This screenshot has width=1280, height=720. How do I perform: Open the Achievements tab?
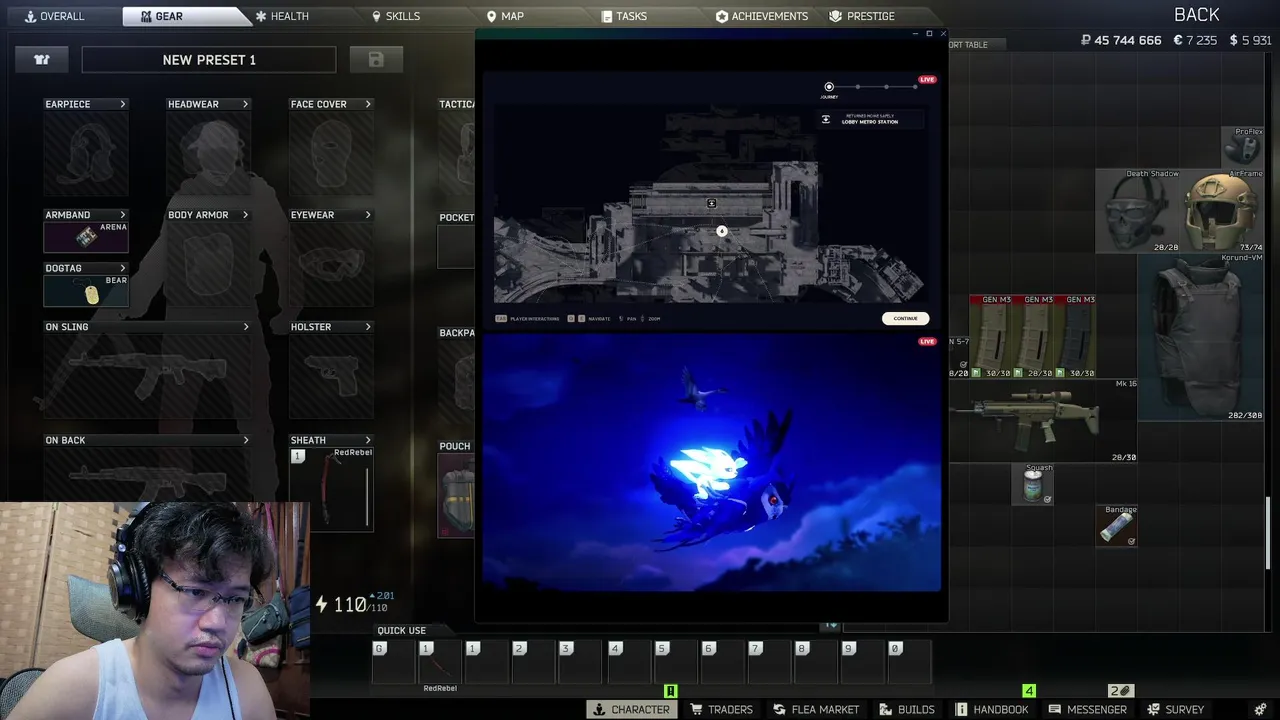762,16
